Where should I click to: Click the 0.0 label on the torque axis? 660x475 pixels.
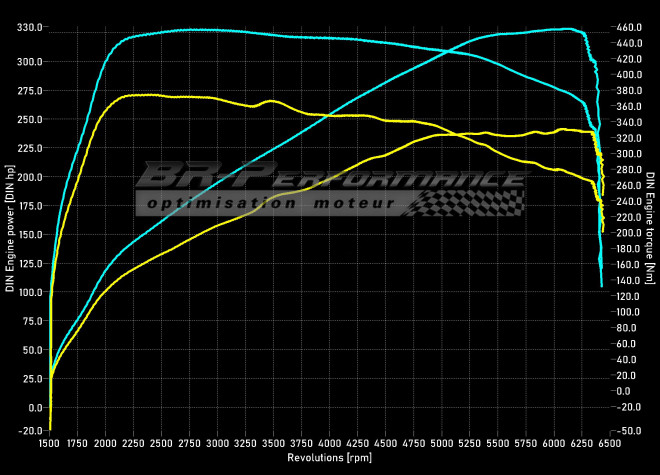[x=625, y=391]
